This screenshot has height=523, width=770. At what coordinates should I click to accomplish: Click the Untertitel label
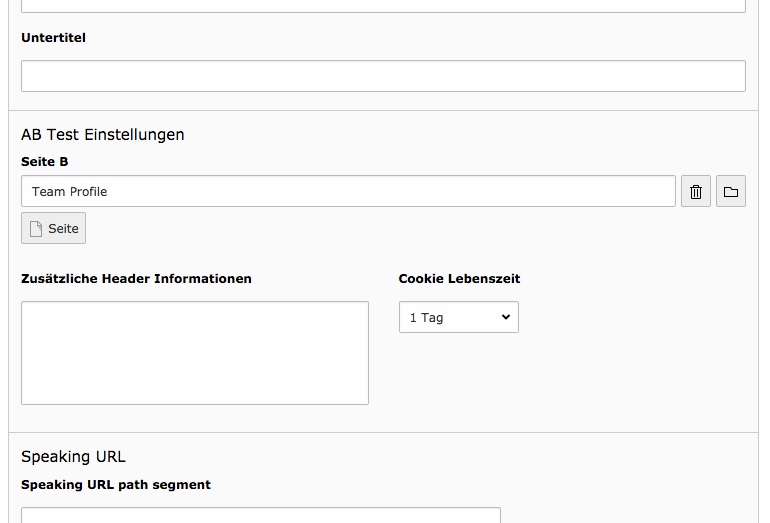tap(54, 38)
